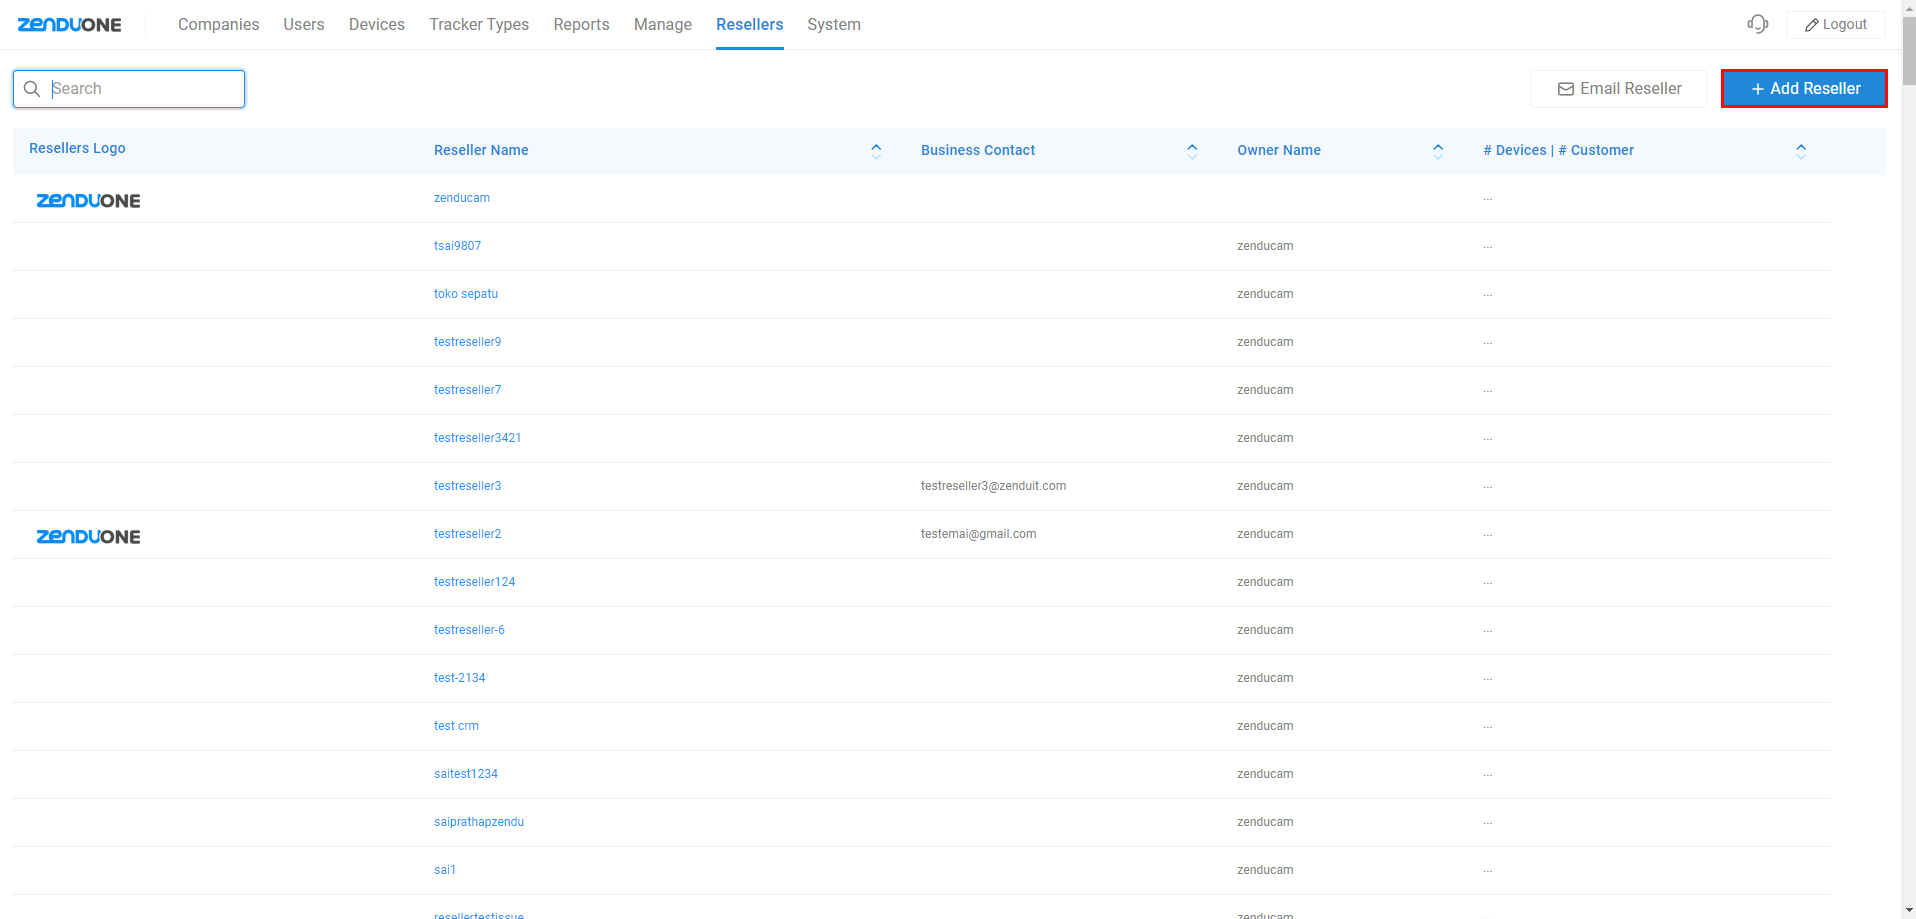Log out using the Logout button
The width and height of the screenshot is (1916, 919).
(x=1835, y=24)
